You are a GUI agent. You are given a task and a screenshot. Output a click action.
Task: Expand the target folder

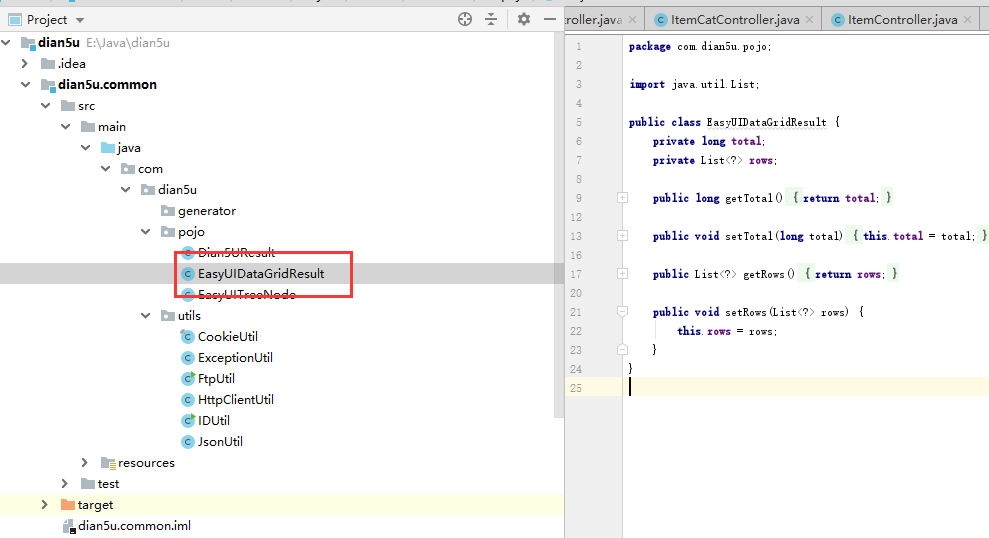coord(44,504)
